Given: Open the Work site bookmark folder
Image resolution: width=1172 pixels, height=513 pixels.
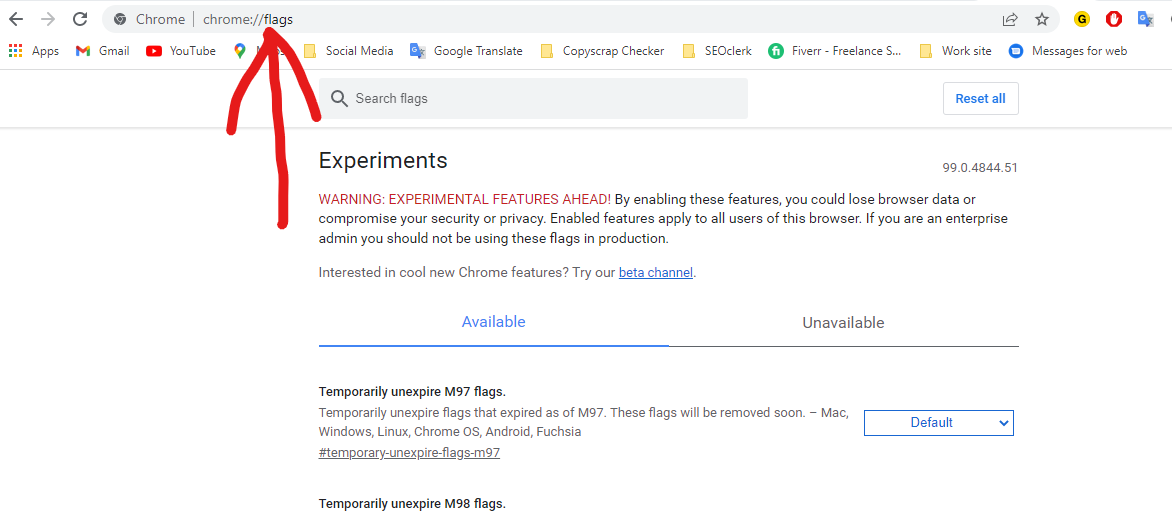Looking at the screenshot, I should coord(955,51).
